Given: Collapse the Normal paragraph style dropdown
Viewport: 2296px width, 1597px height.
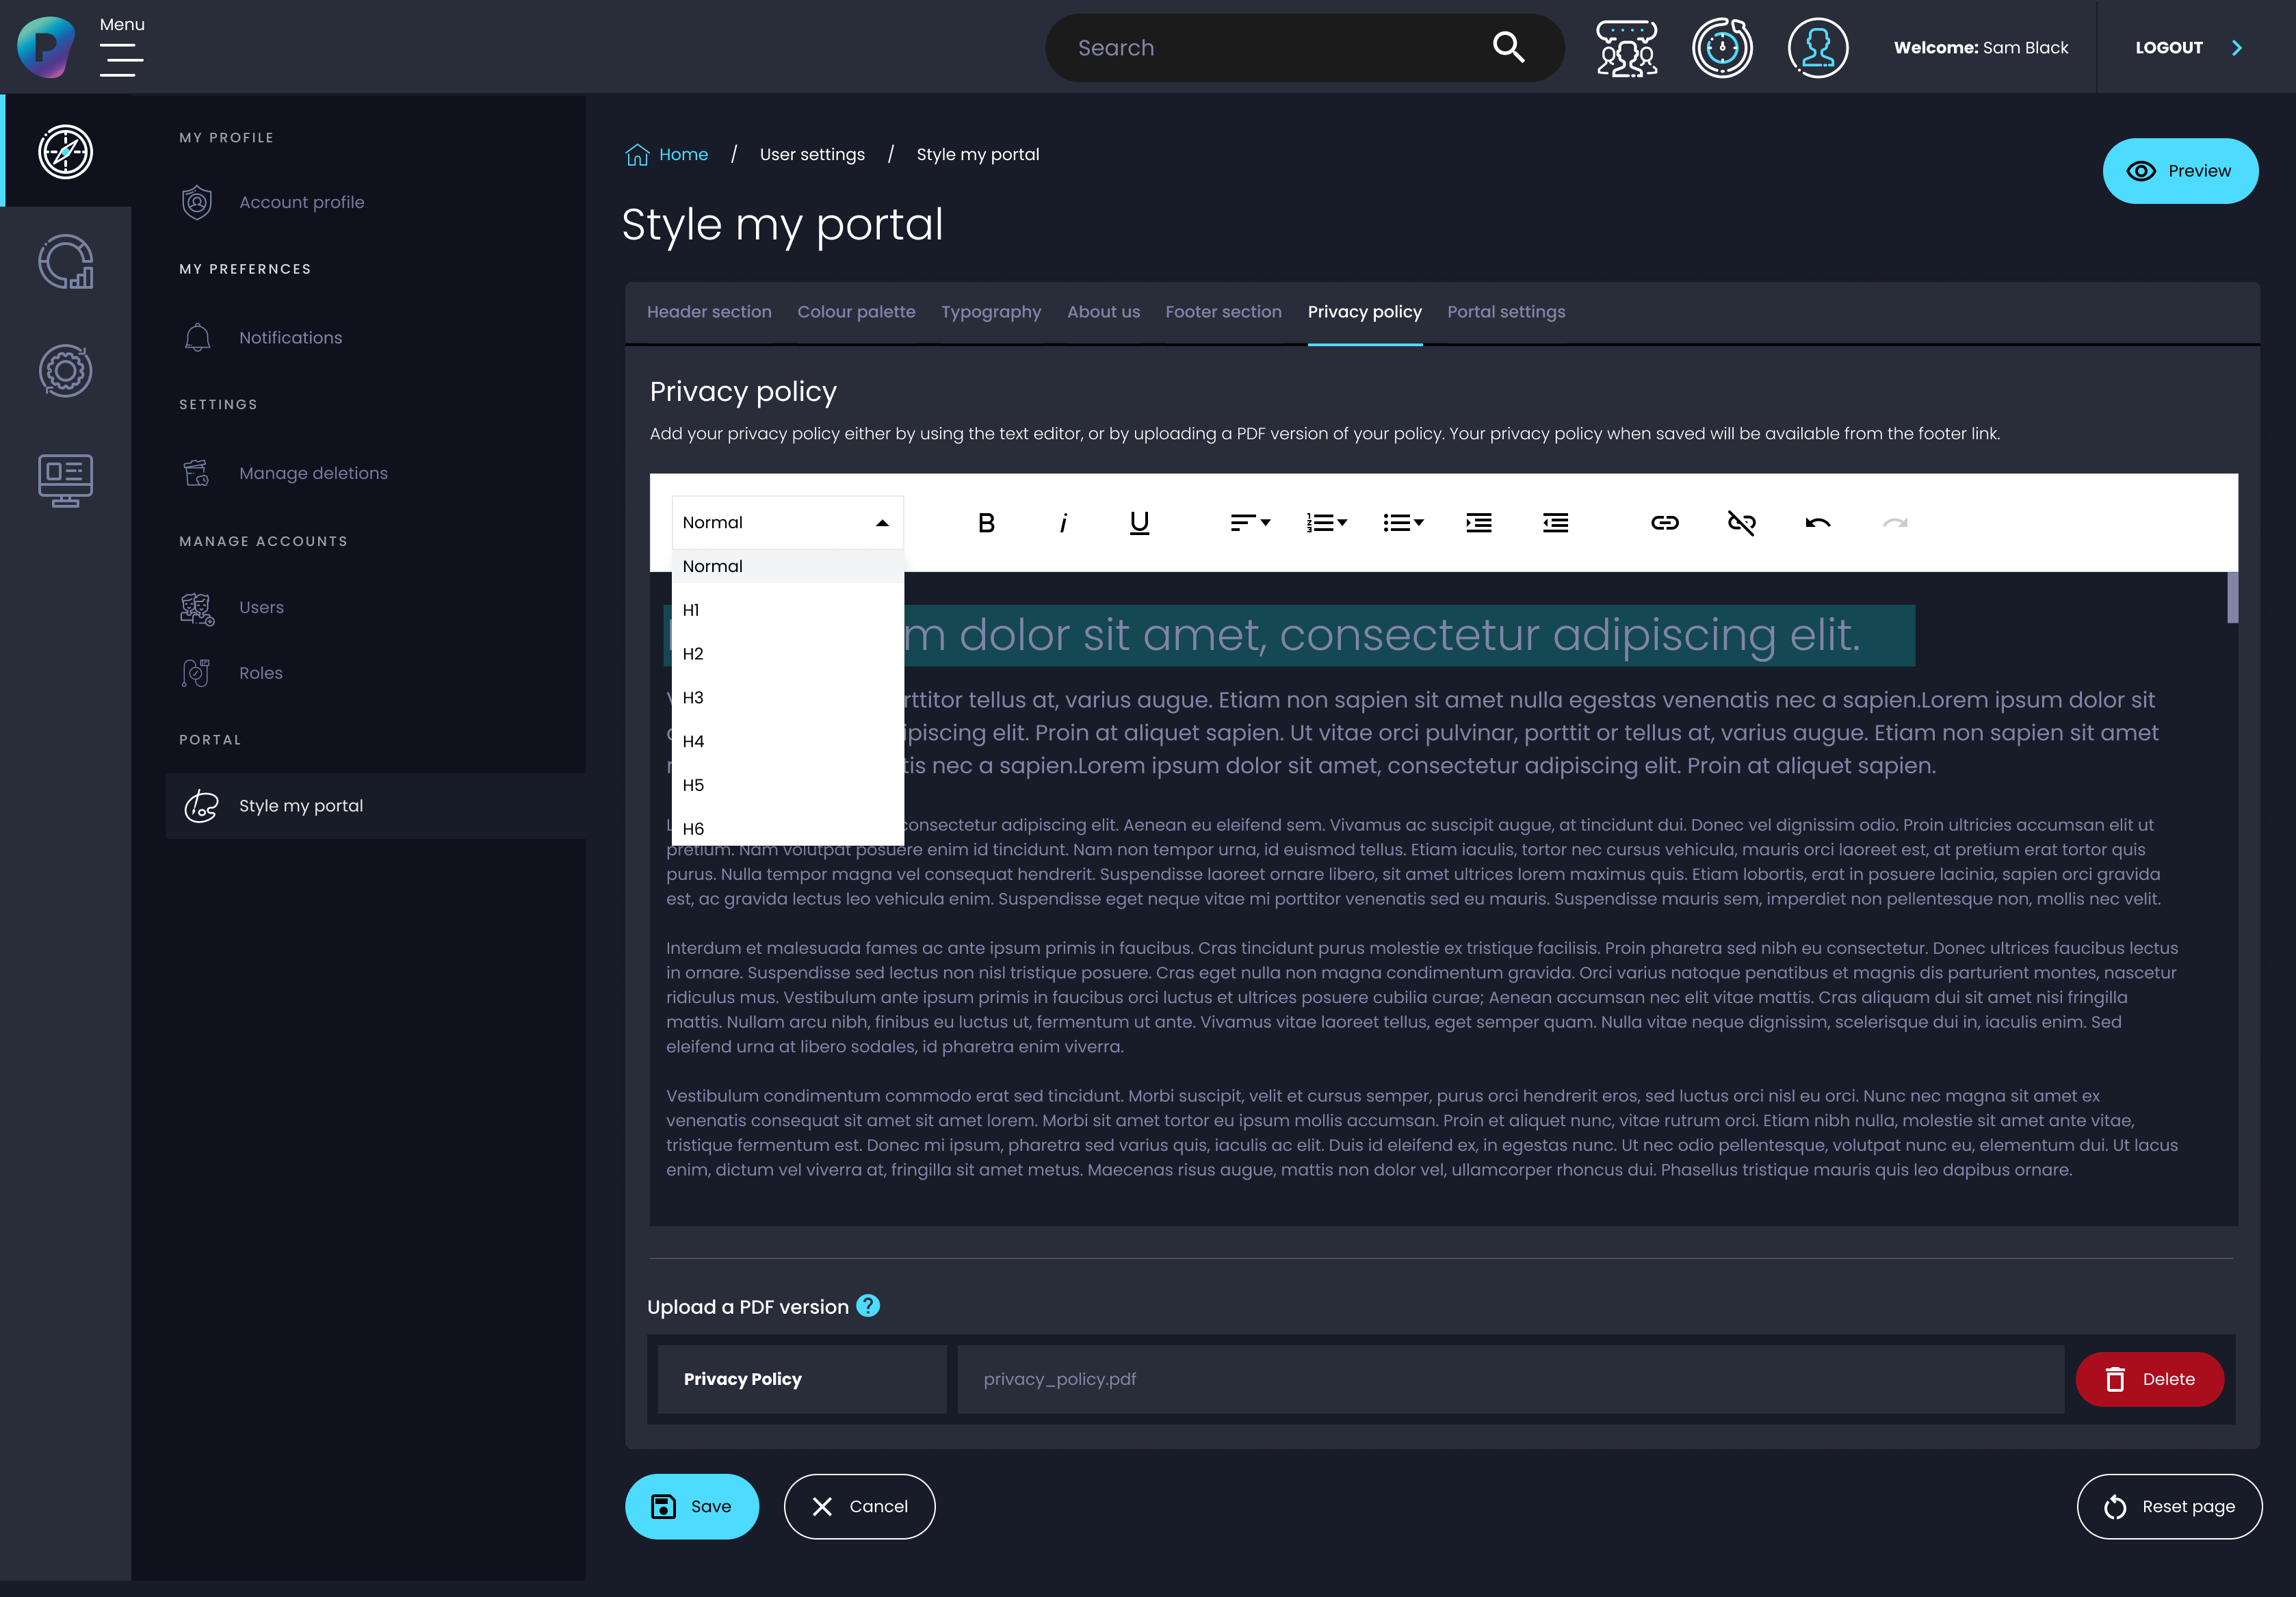Looking at the screenshot, I should point(787,523).
